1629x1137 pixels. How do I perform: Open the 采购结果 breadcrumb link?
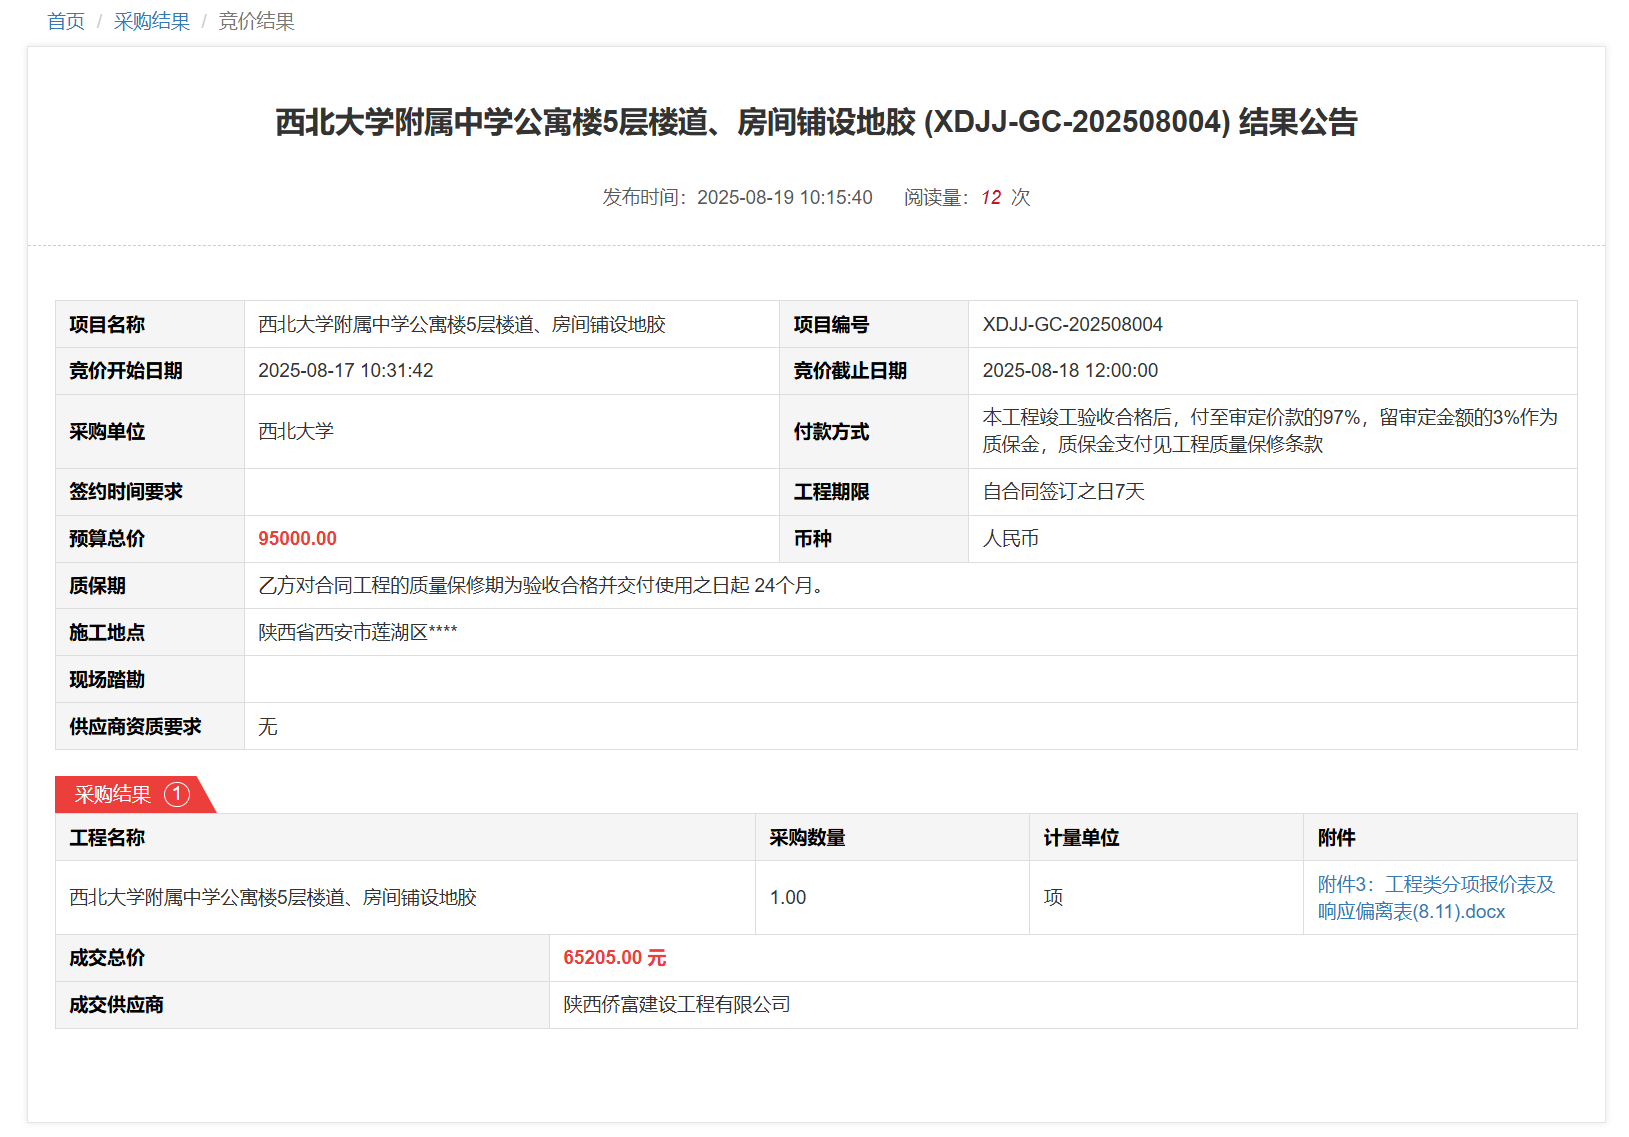click(151, 22)
